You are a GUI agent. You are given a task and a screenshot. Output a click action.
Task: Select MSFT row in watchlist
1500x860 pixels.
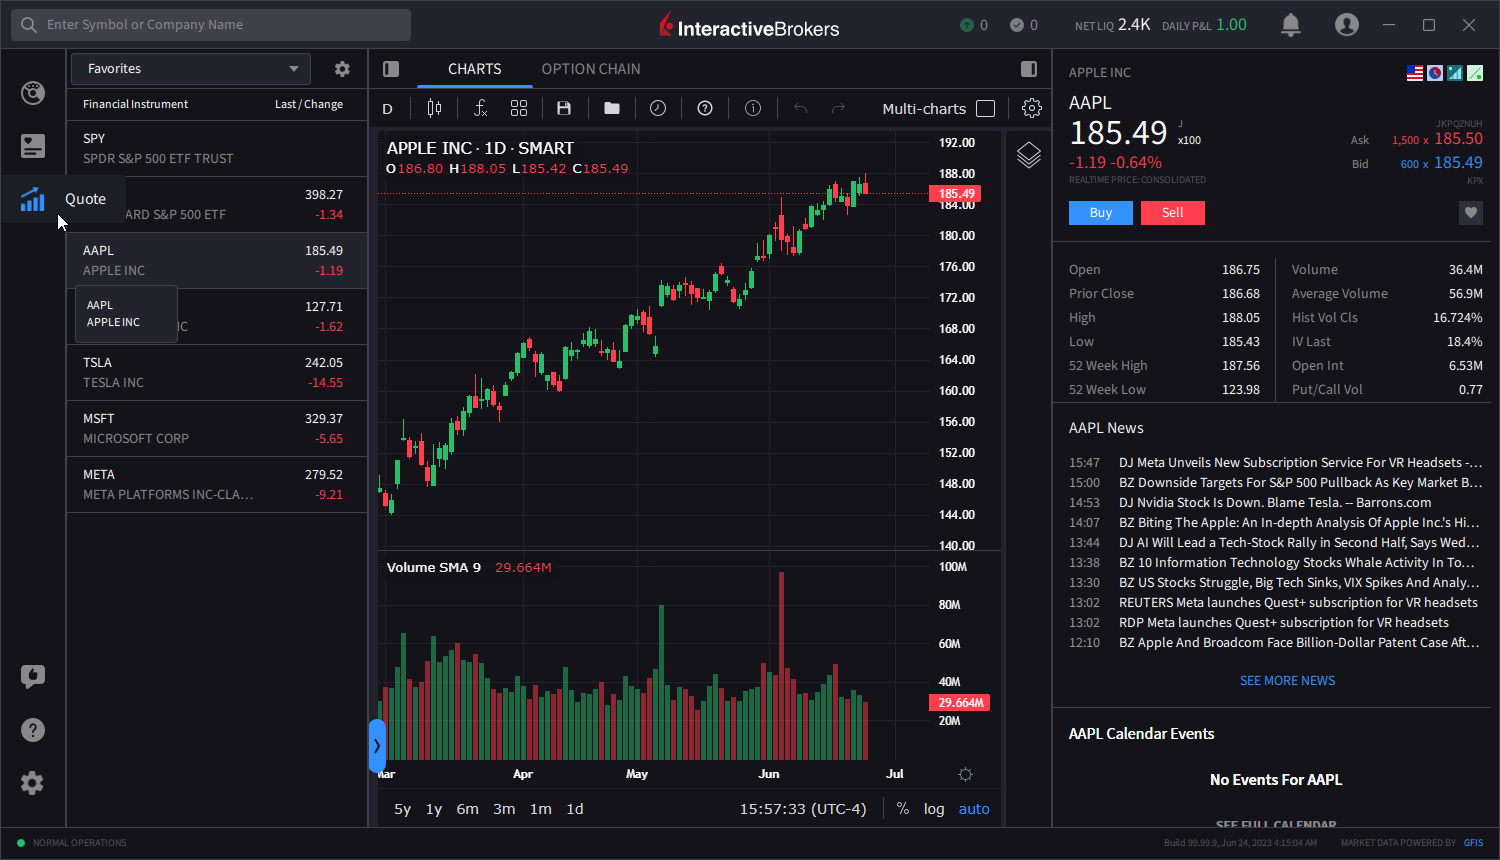[x=217, y=428]
